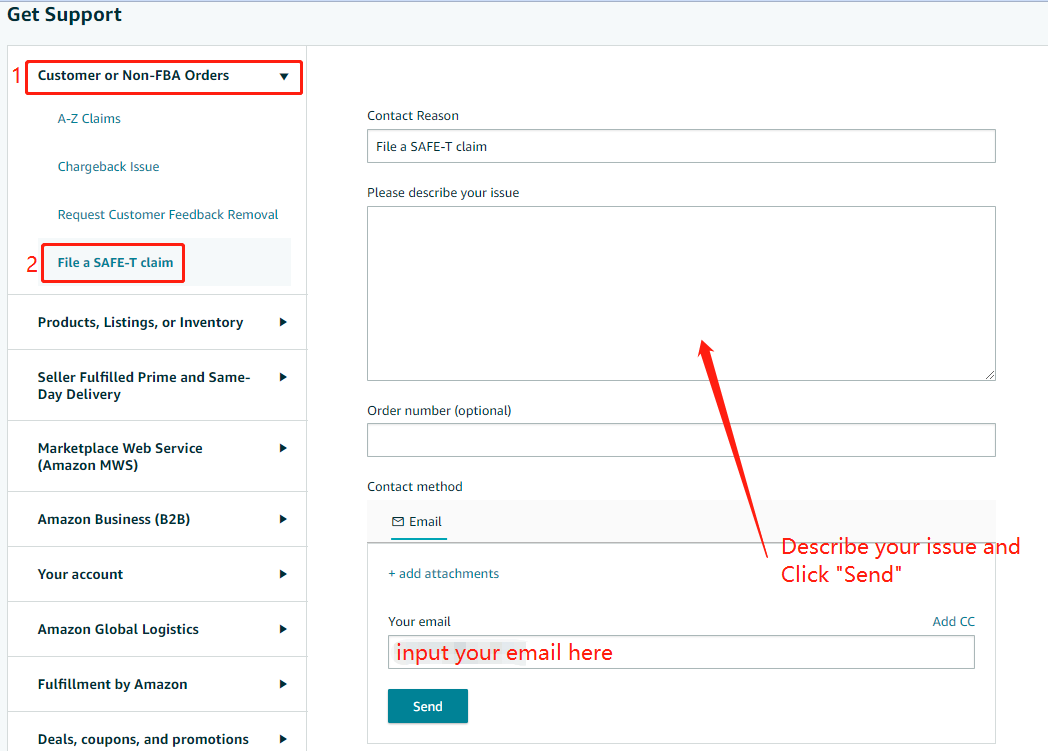Click the Customer or Non-FBA Orders heading

coord(133,76)
